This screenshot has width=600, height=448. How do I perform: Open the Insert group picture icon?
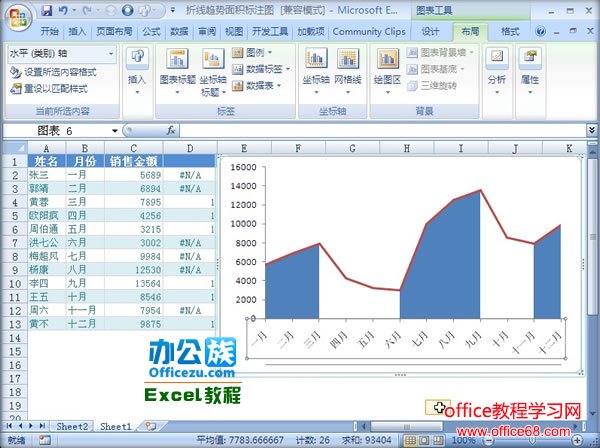click(x=137, y=57)
